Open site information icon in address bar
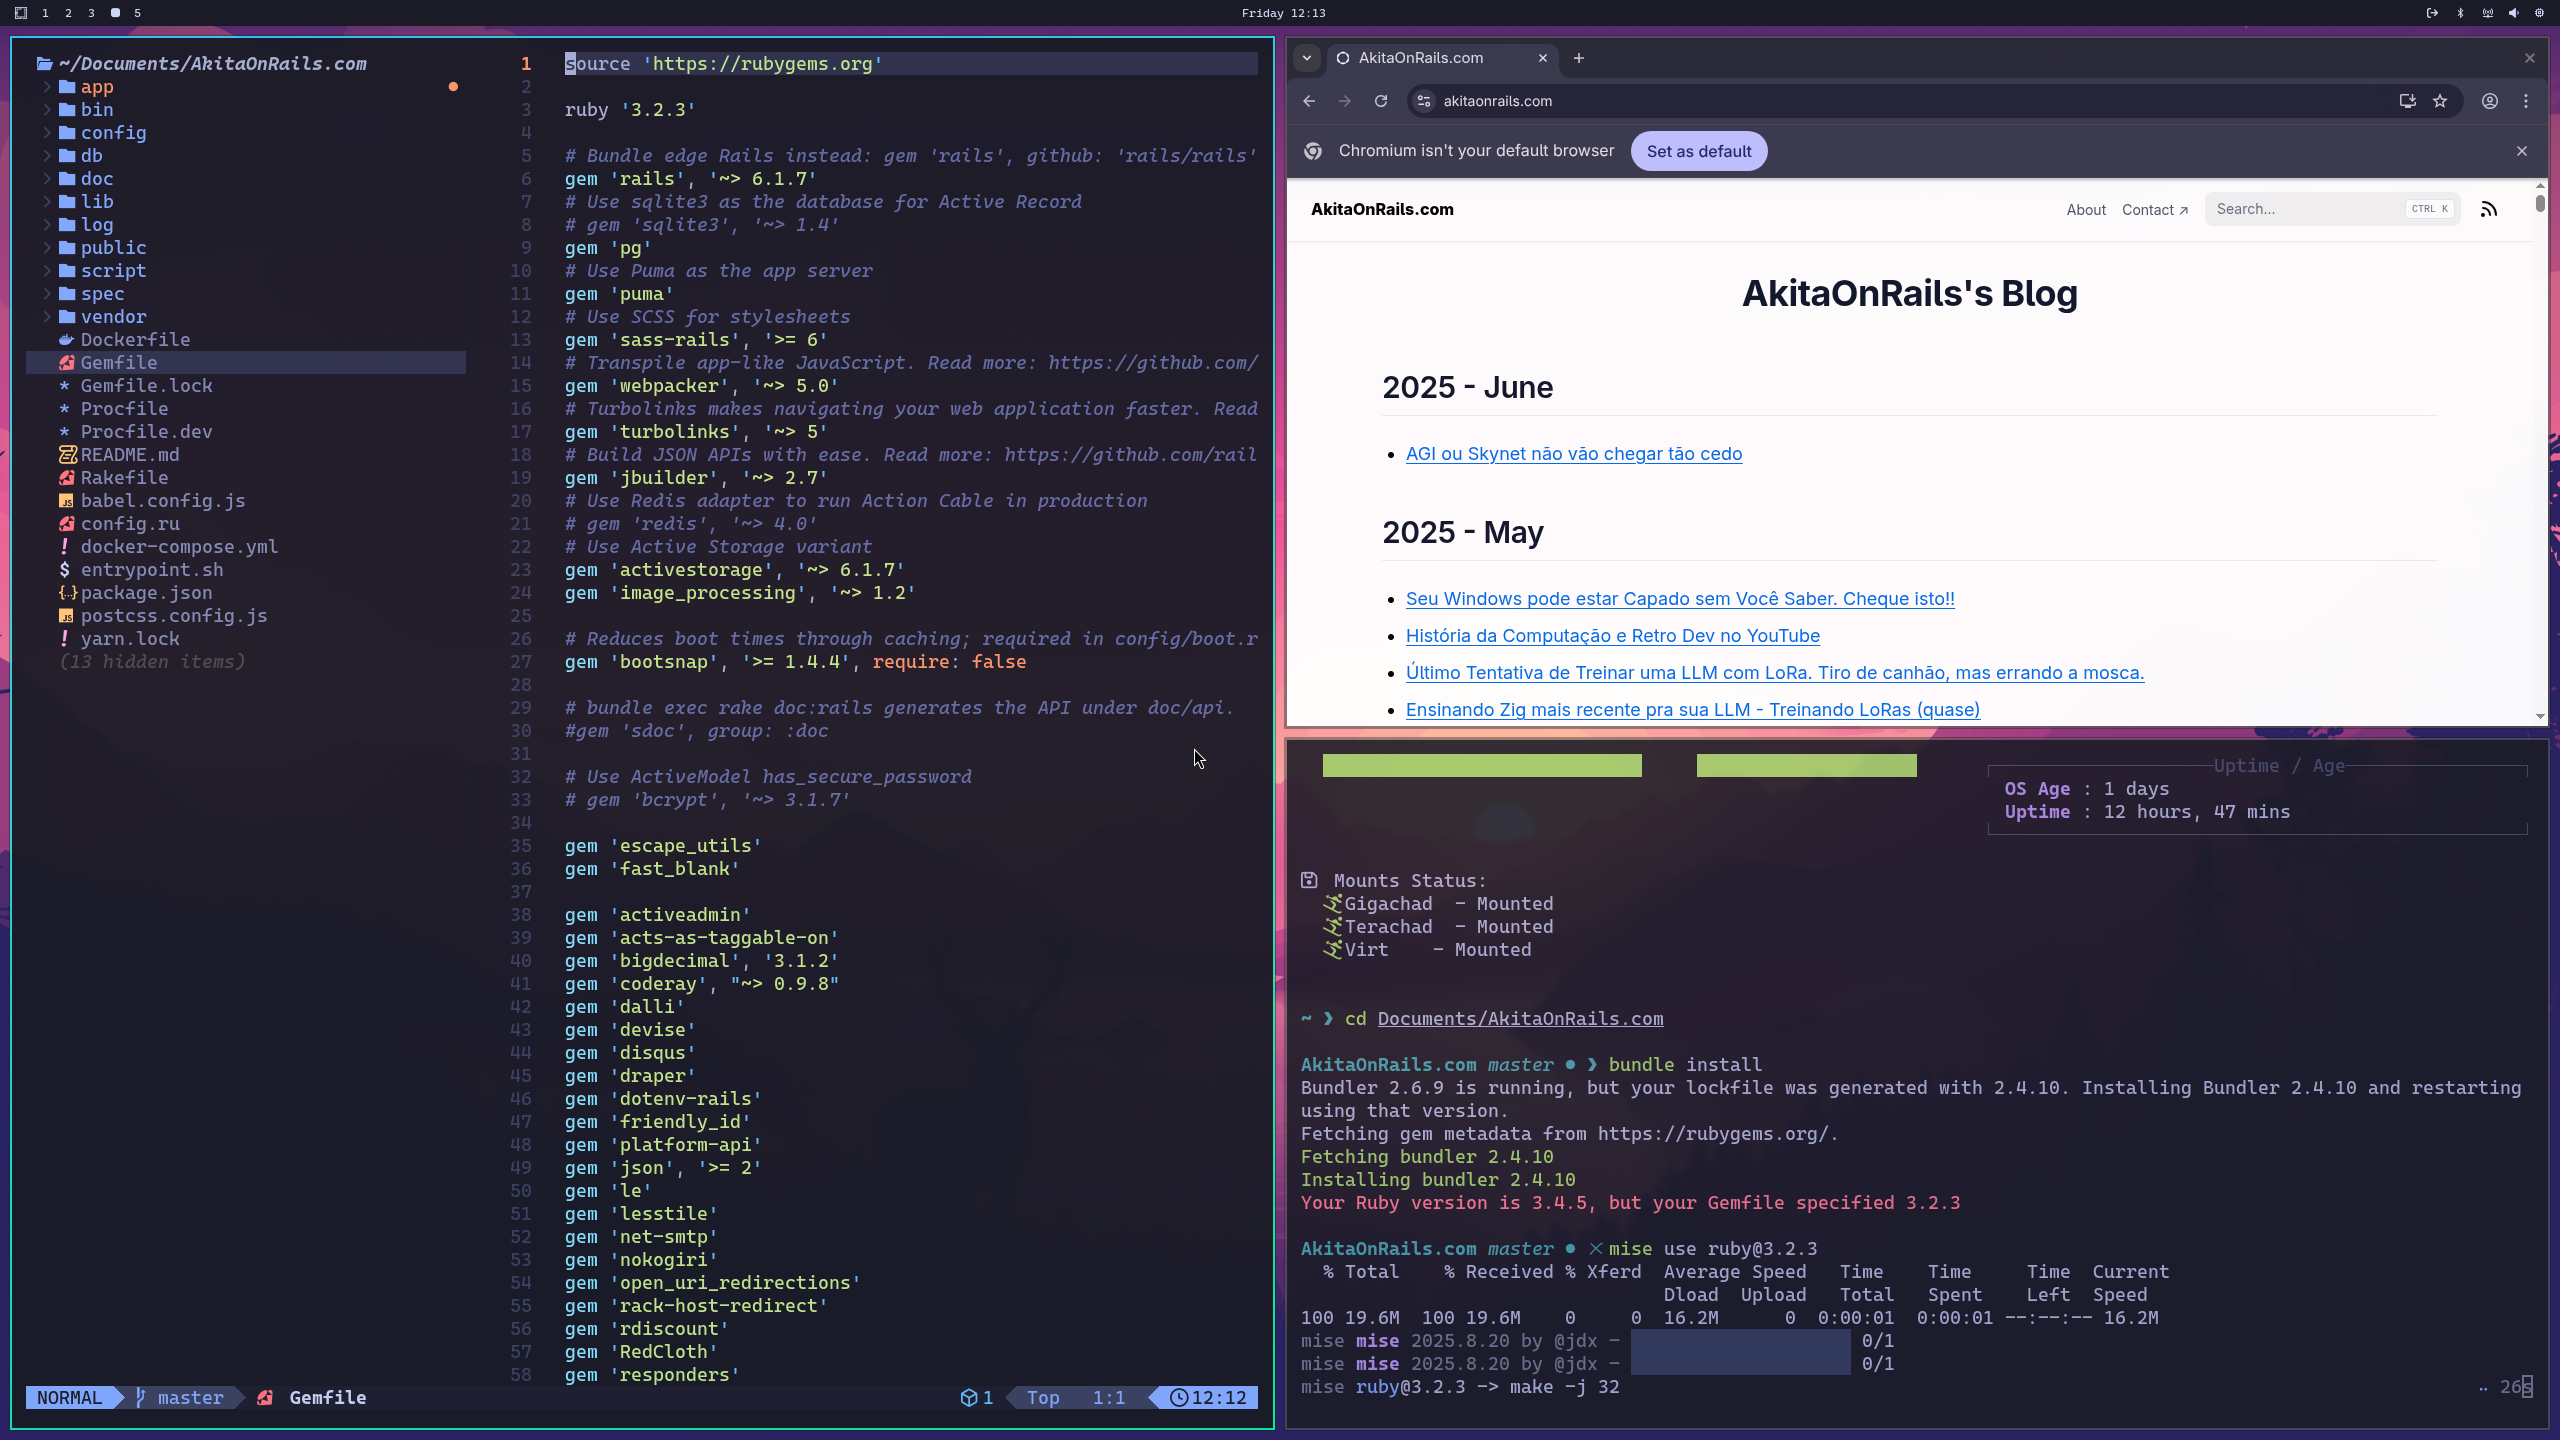 point(1424,101)
